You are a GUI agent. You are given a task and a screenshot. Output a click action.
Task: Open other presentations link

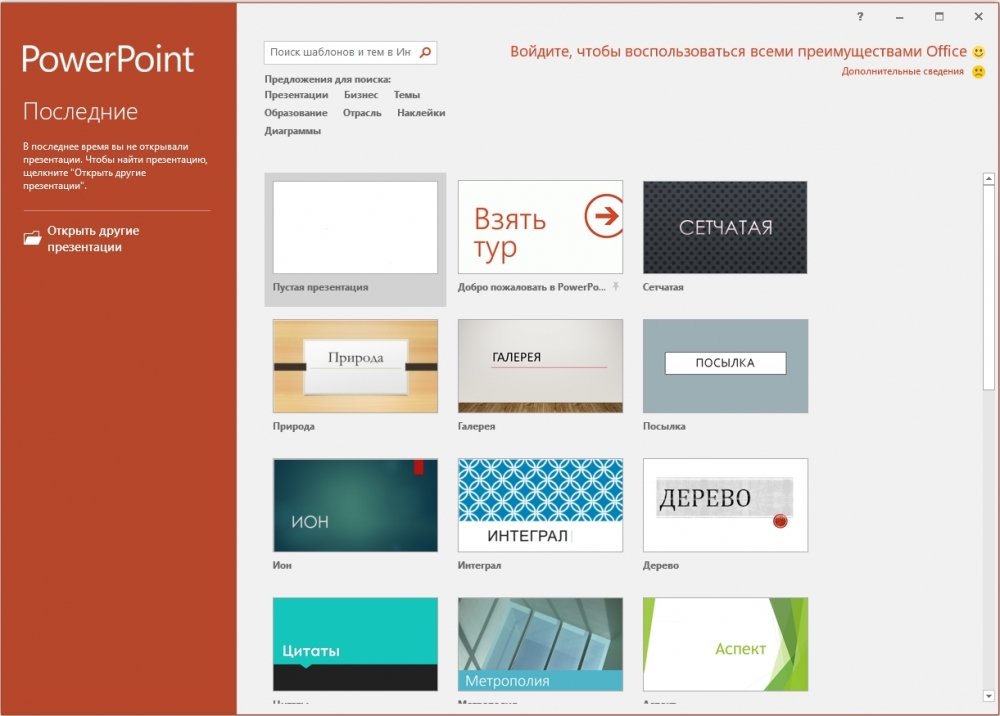[93, 238]
